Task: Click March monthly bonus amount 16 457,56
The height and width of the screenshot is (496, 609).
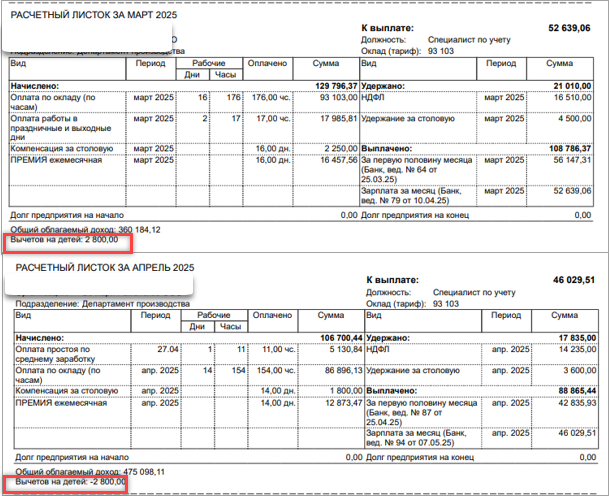Action: click(338, 160)
